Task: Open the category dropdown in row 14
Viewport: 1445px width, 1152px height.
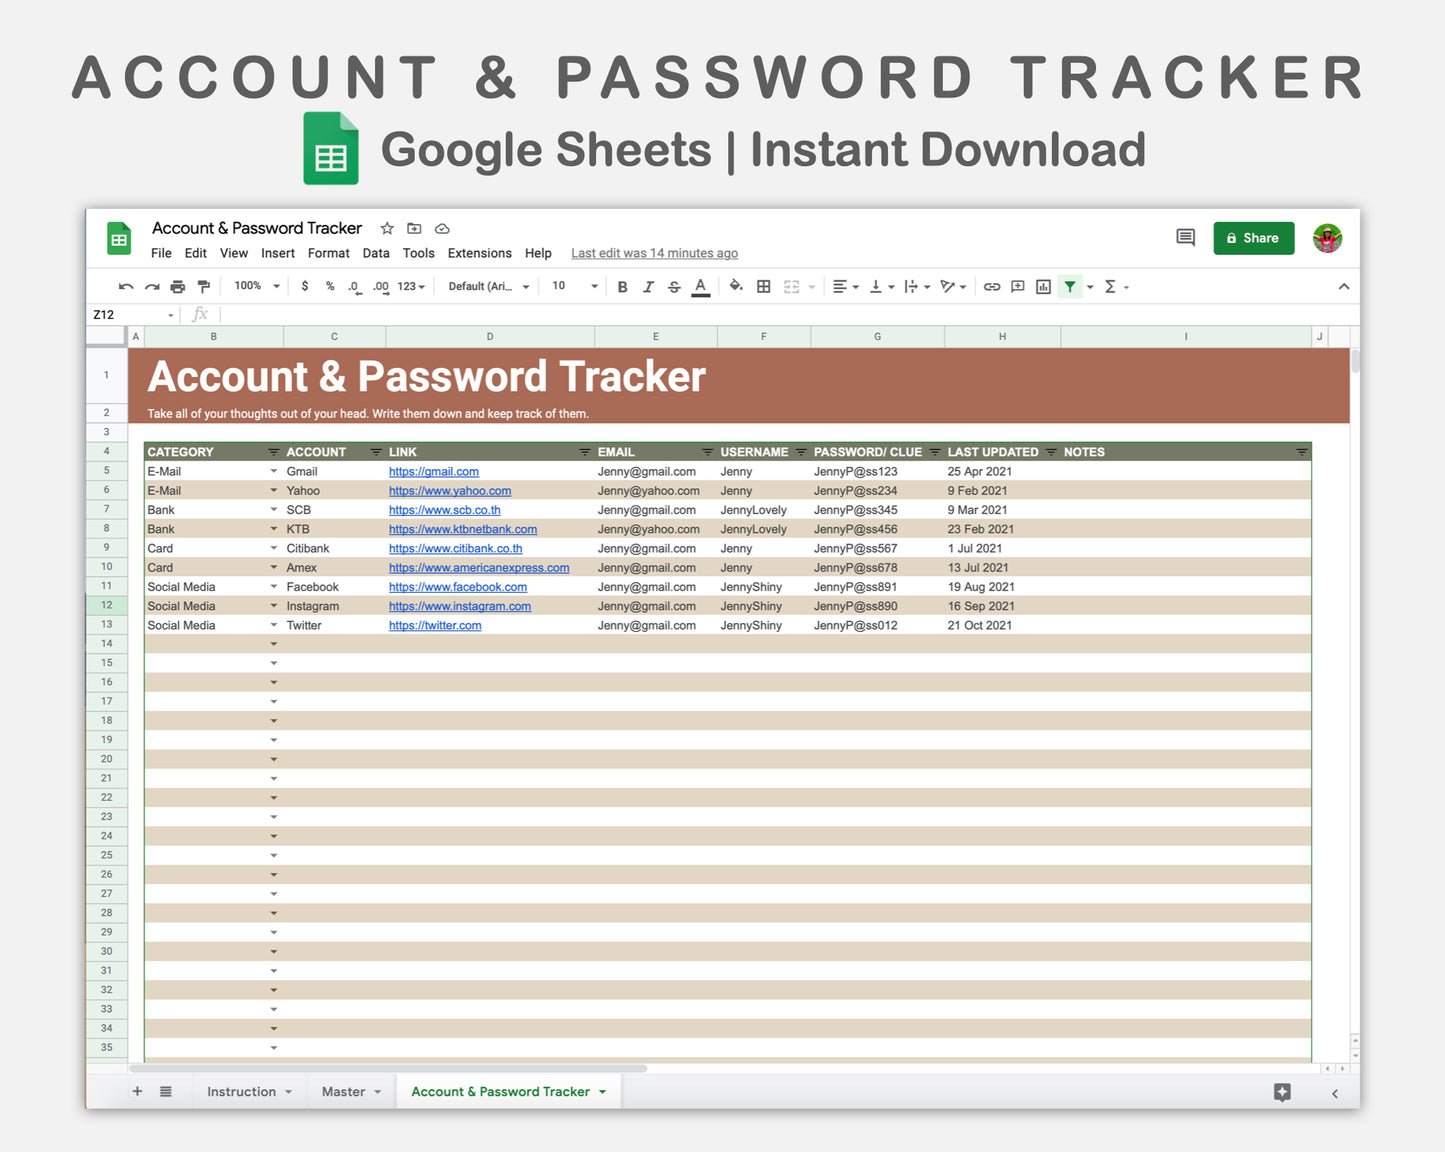Action: pos(273,643)
